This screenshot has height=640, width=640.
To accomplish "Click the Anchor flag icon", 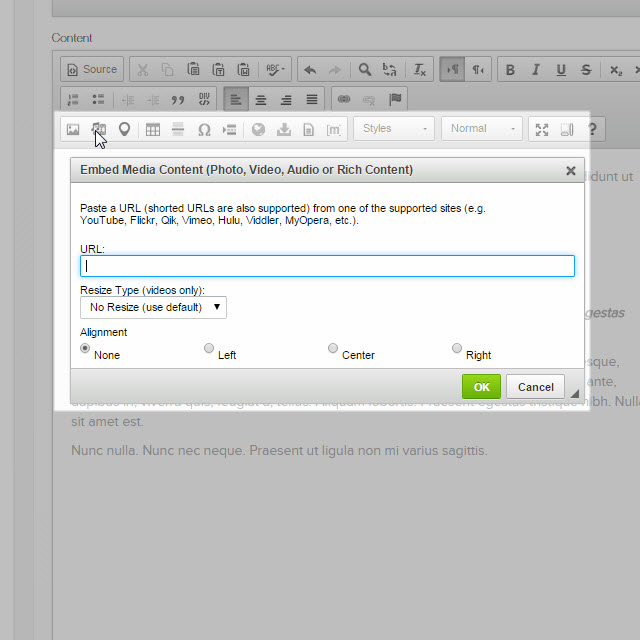I will click(395, 99).
